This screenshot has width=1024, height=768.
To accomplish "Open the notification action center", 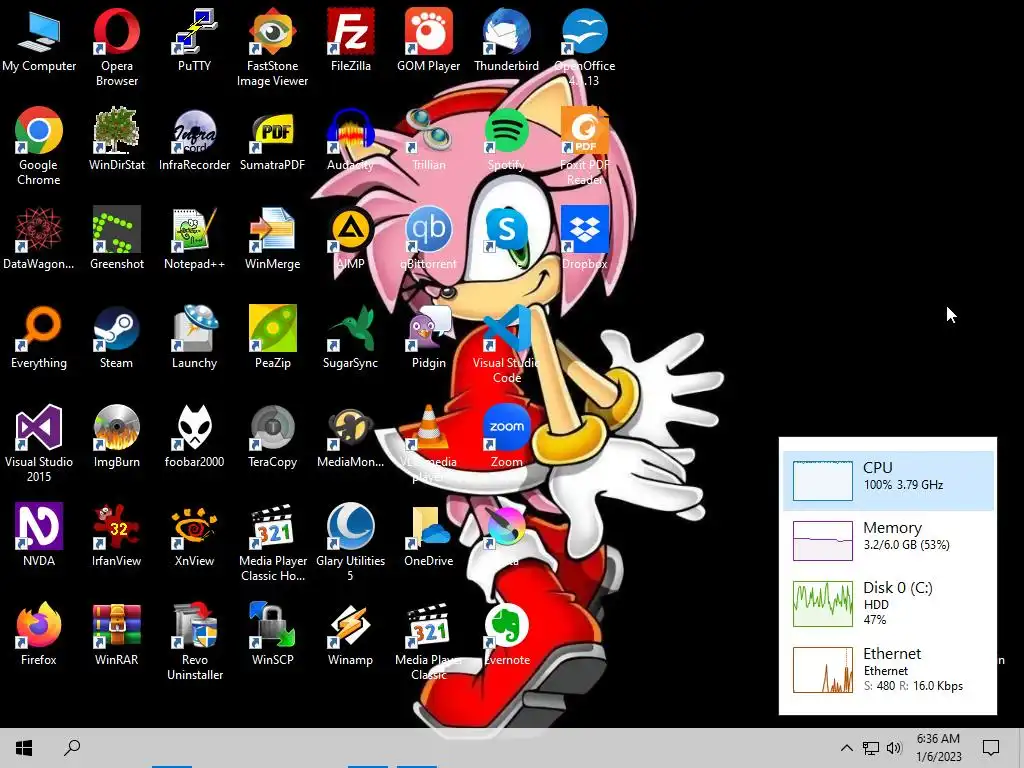I will point(991,748).
